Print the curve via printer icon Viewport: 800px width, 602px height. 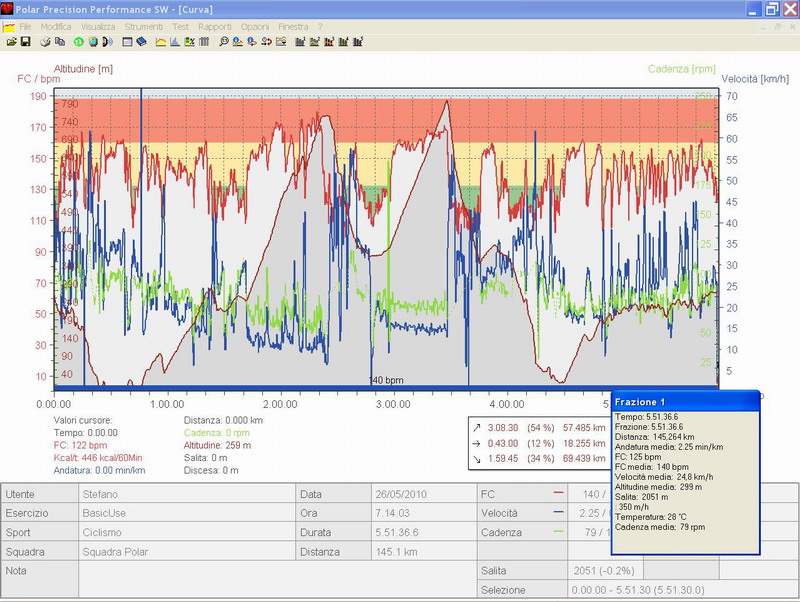(x=45, y=42)
